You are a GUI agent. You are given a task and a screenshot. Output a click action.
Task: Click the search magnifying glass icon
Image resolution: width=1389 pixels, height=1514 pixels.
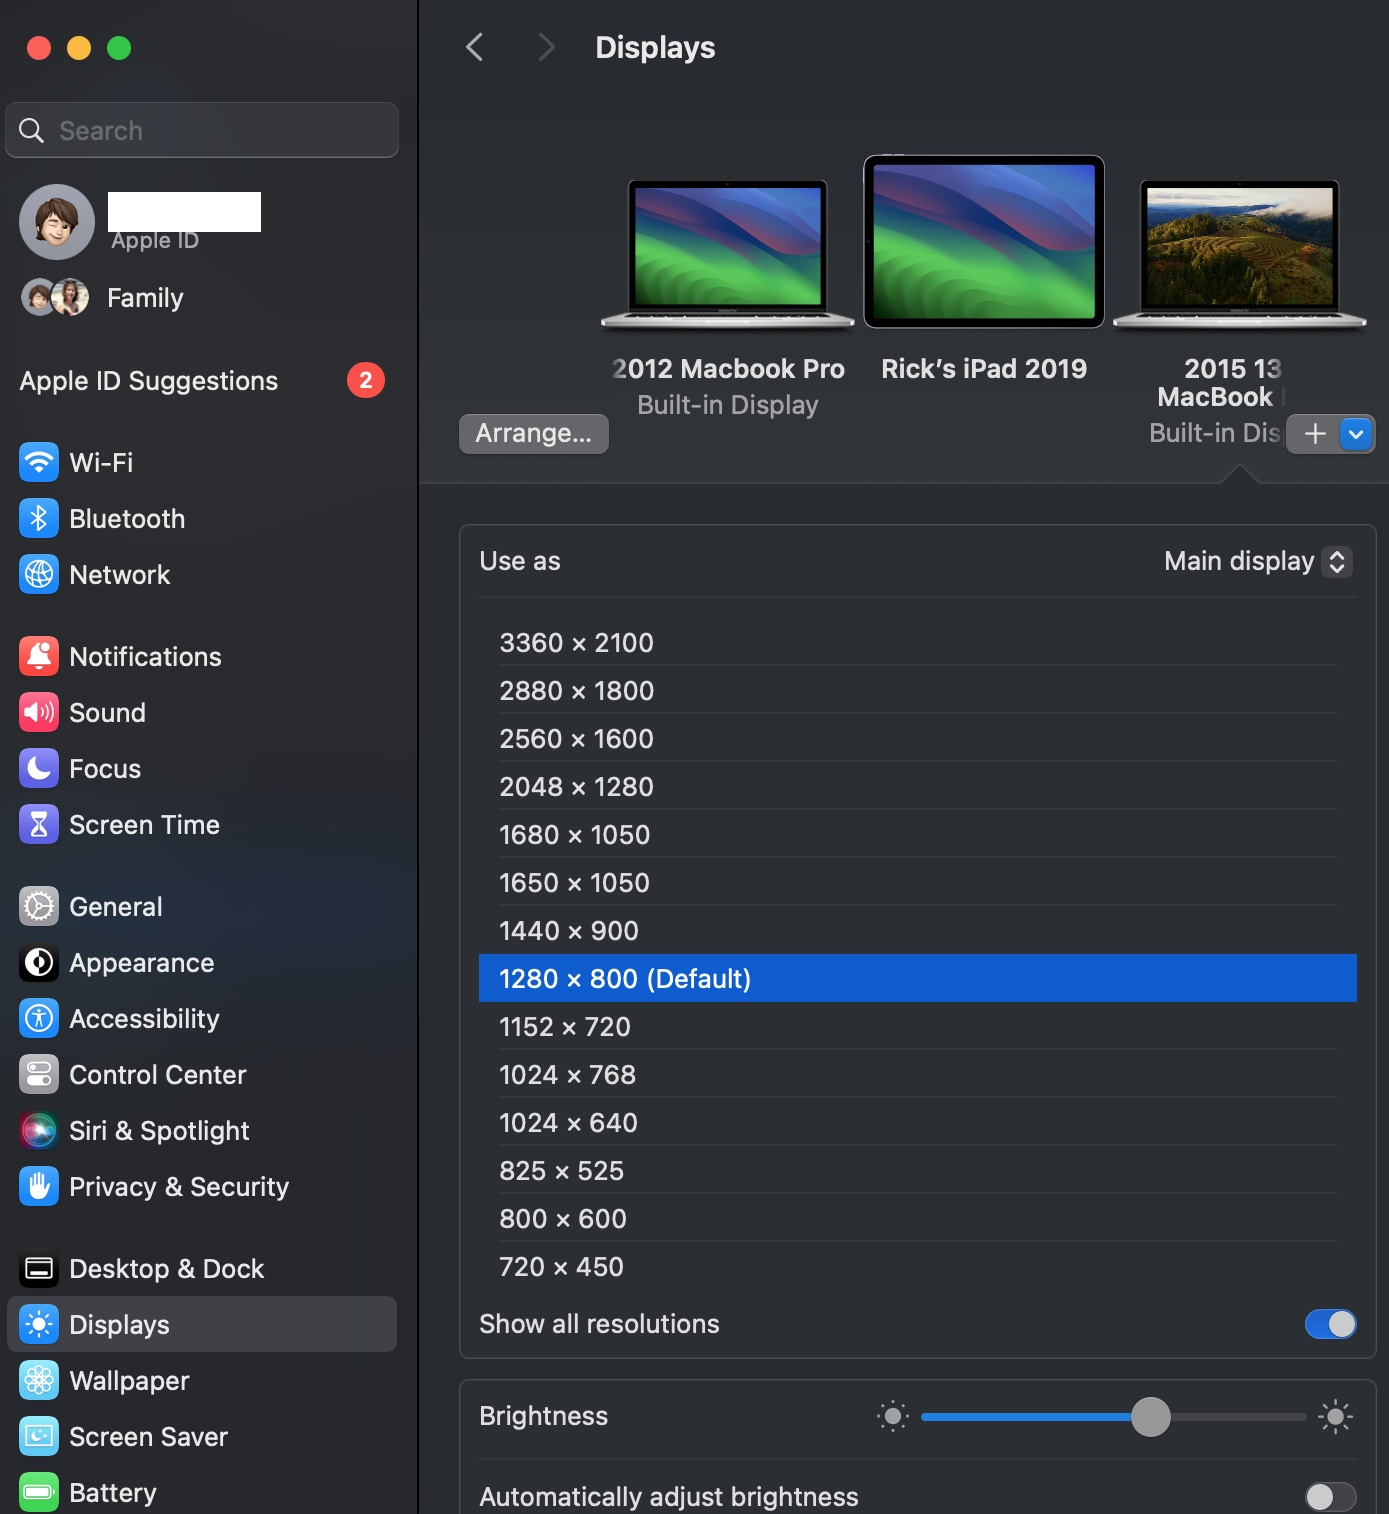(x=32, y=130)
